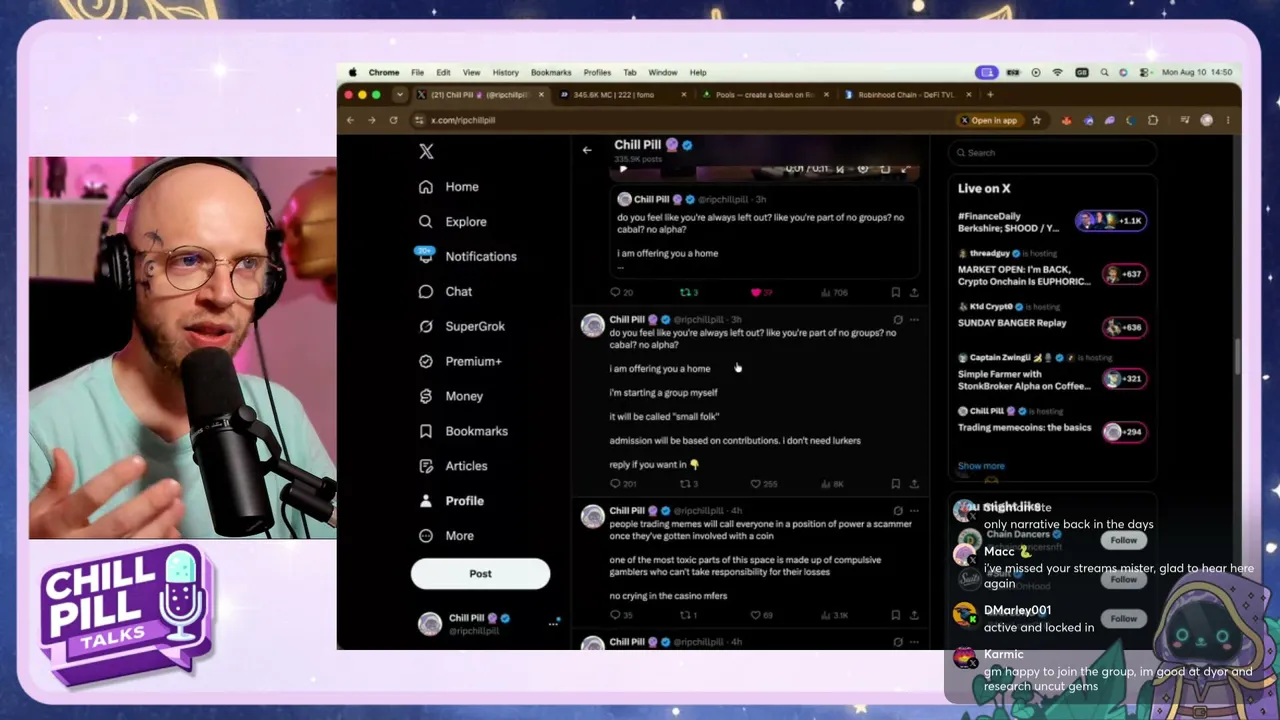Viewport: 1280px width, 720px height.
Task: Open Explore in the X sidebar
Action: (x=453, y=222)
